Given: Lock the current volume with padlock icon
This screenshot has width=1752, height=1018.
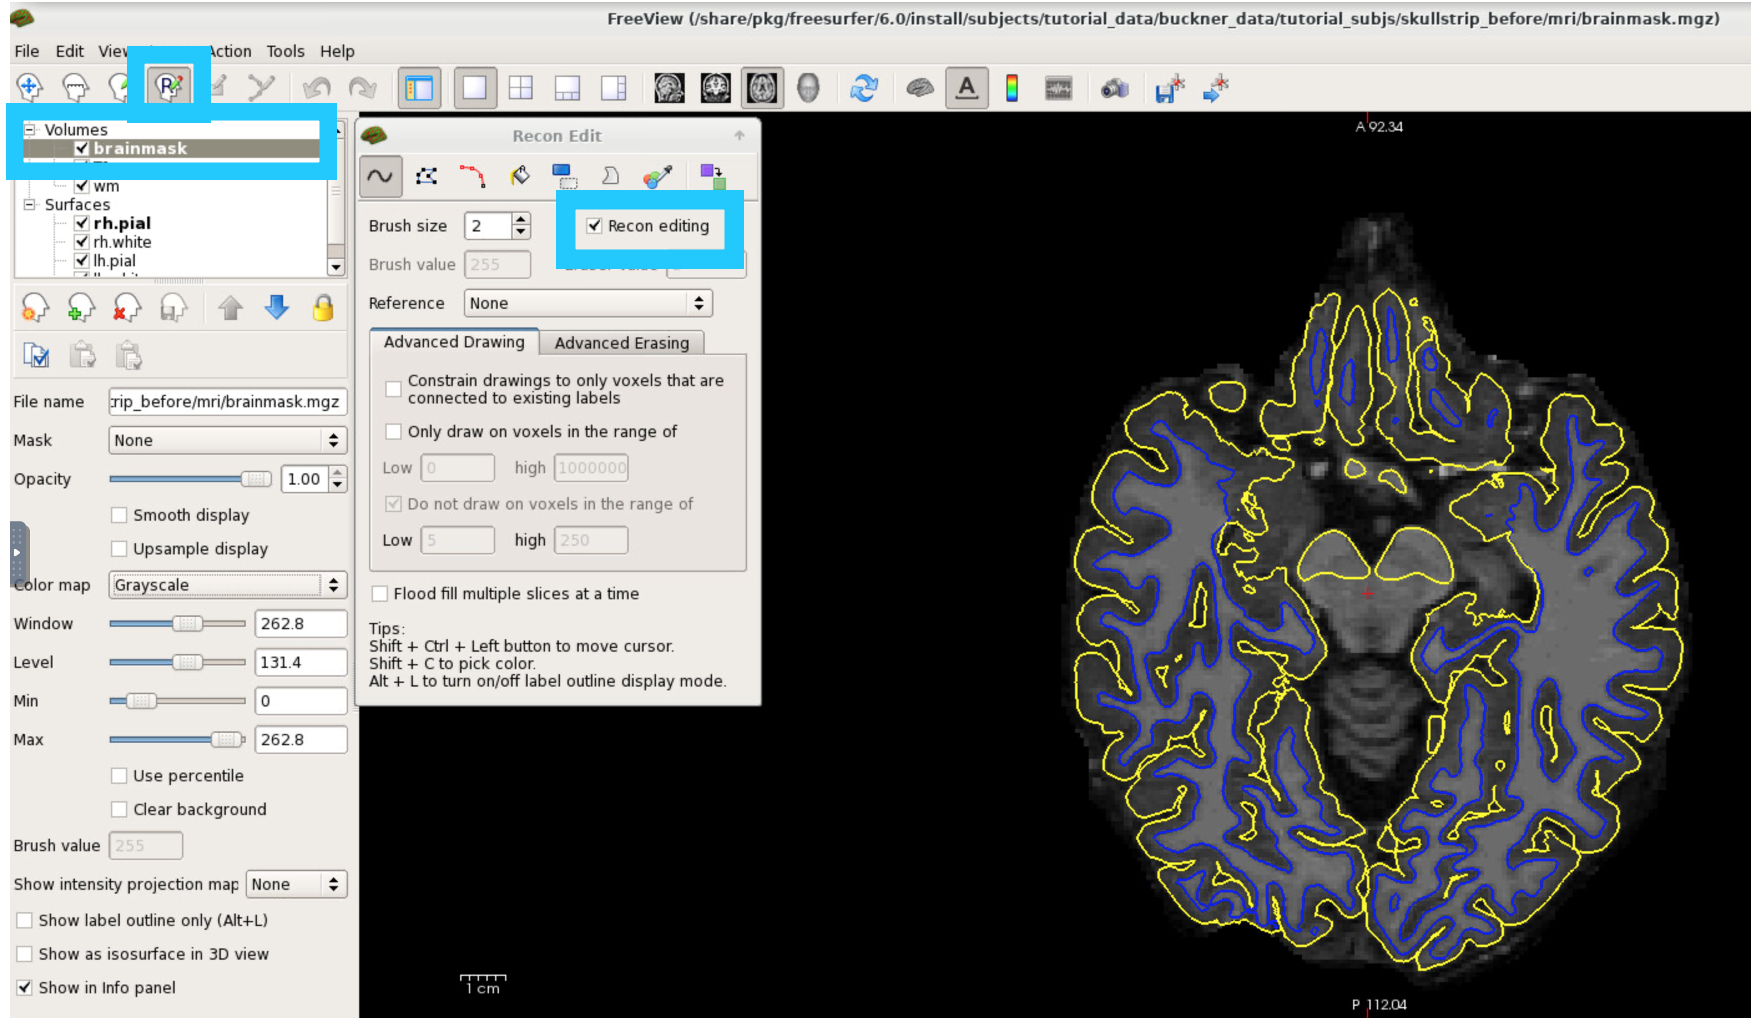Looking at the screenshot, I should 323,308.
